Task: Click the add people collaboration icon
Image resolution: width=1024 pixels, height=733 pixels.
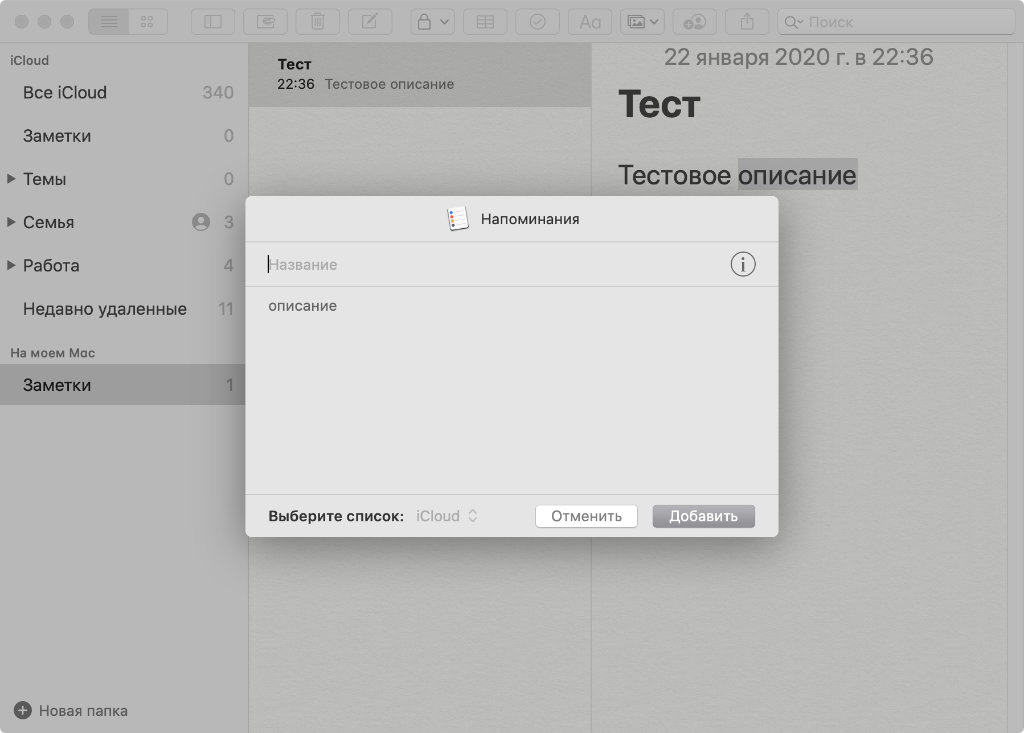Action: pos(694,21)
